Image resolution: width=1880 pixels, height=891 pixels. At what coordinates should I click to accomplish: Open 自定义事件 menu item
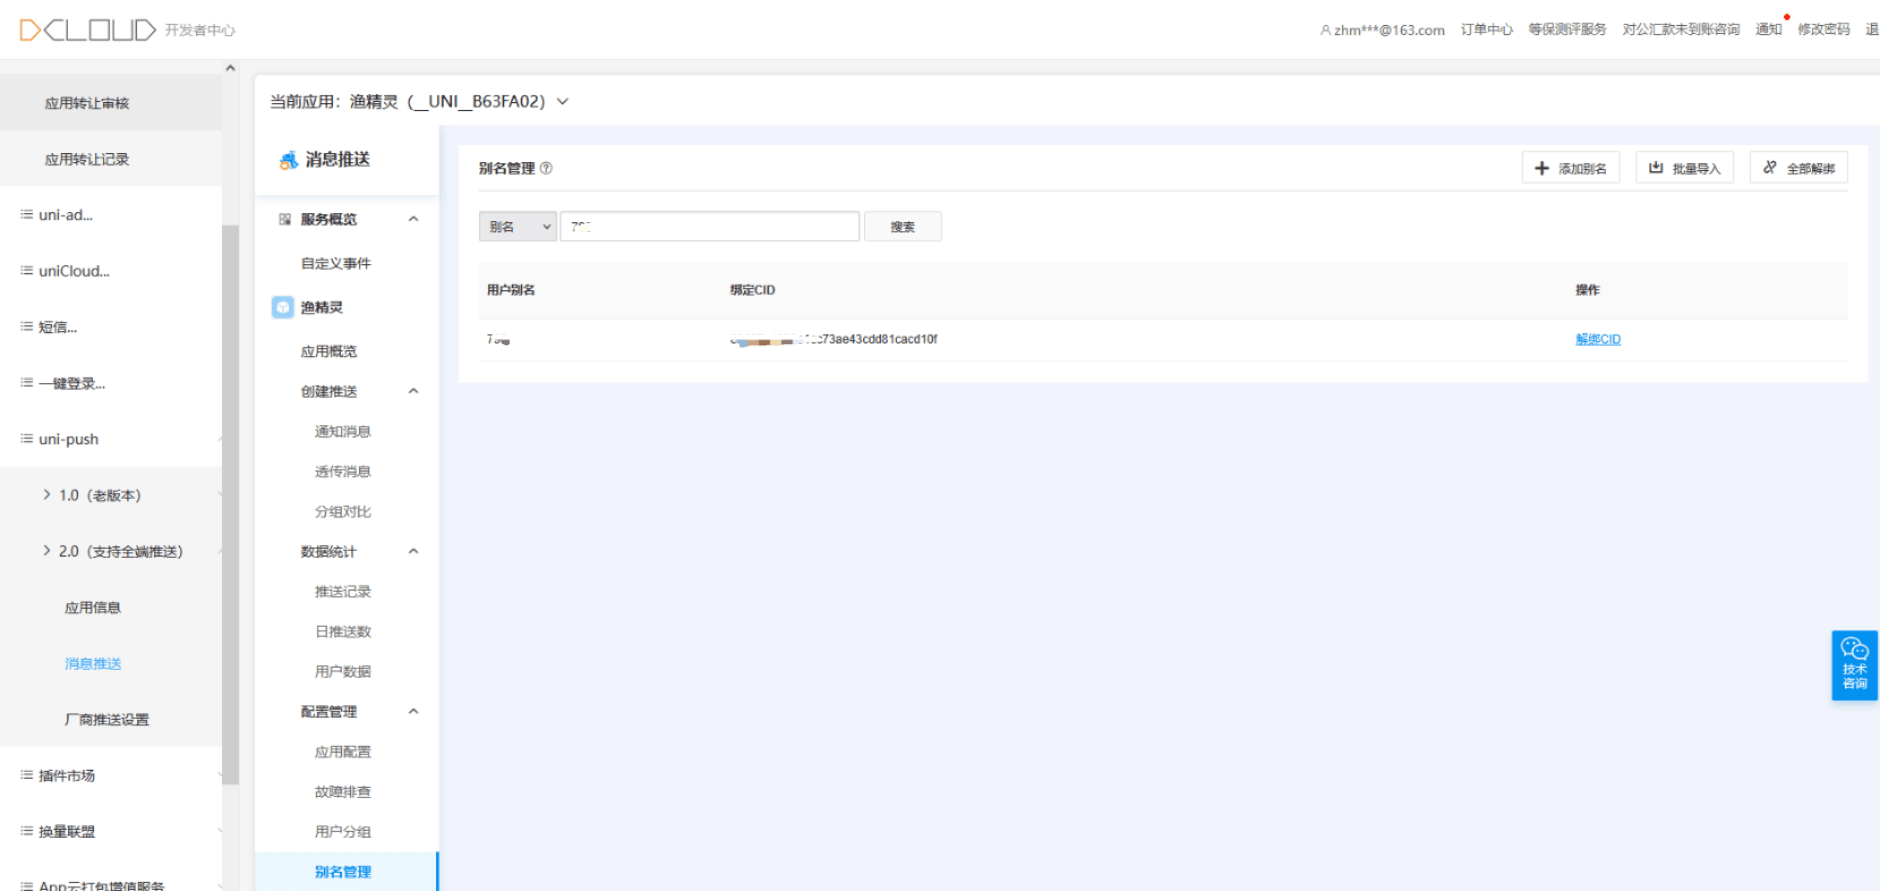336,263
